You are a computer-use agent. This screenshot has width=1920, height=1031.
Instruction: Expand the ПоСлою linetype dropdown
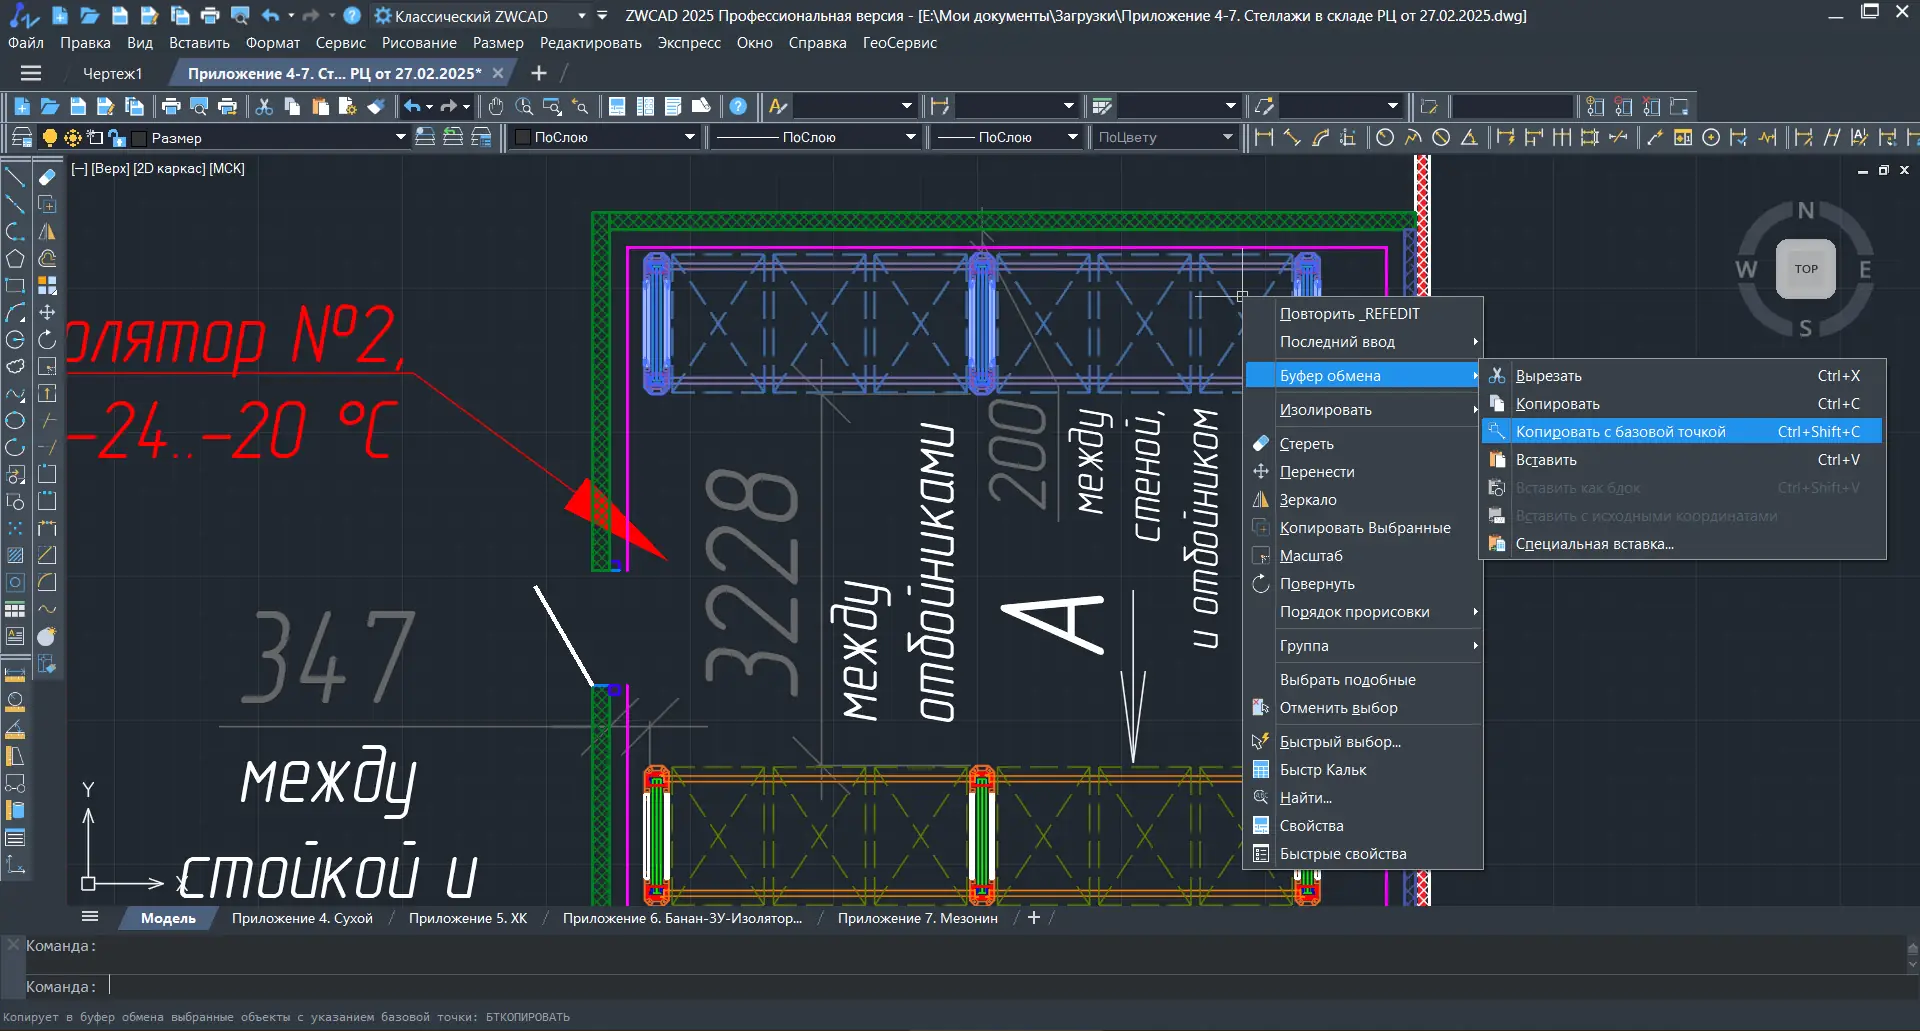tap(816, 138)
